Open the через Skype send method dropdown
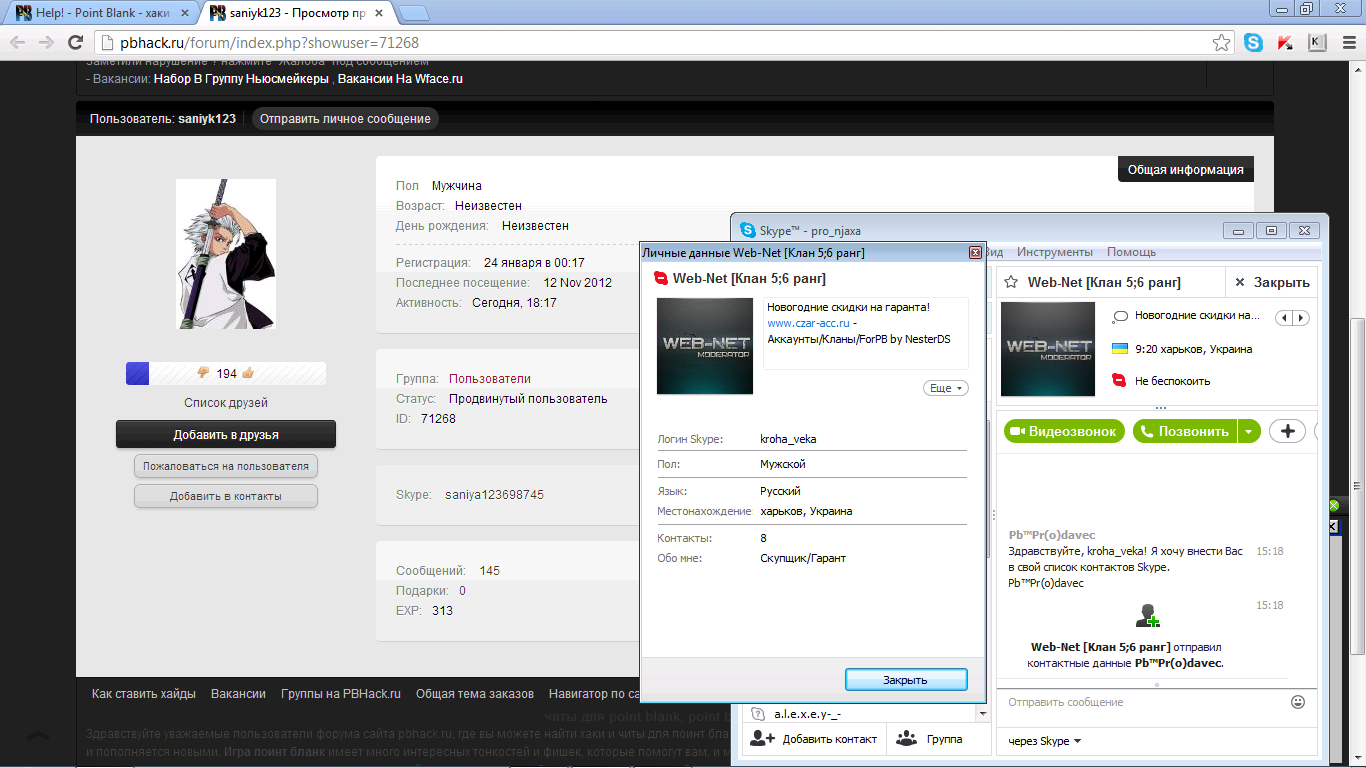The width and height of the screenshot is (1366, 768). [1044, 741]
